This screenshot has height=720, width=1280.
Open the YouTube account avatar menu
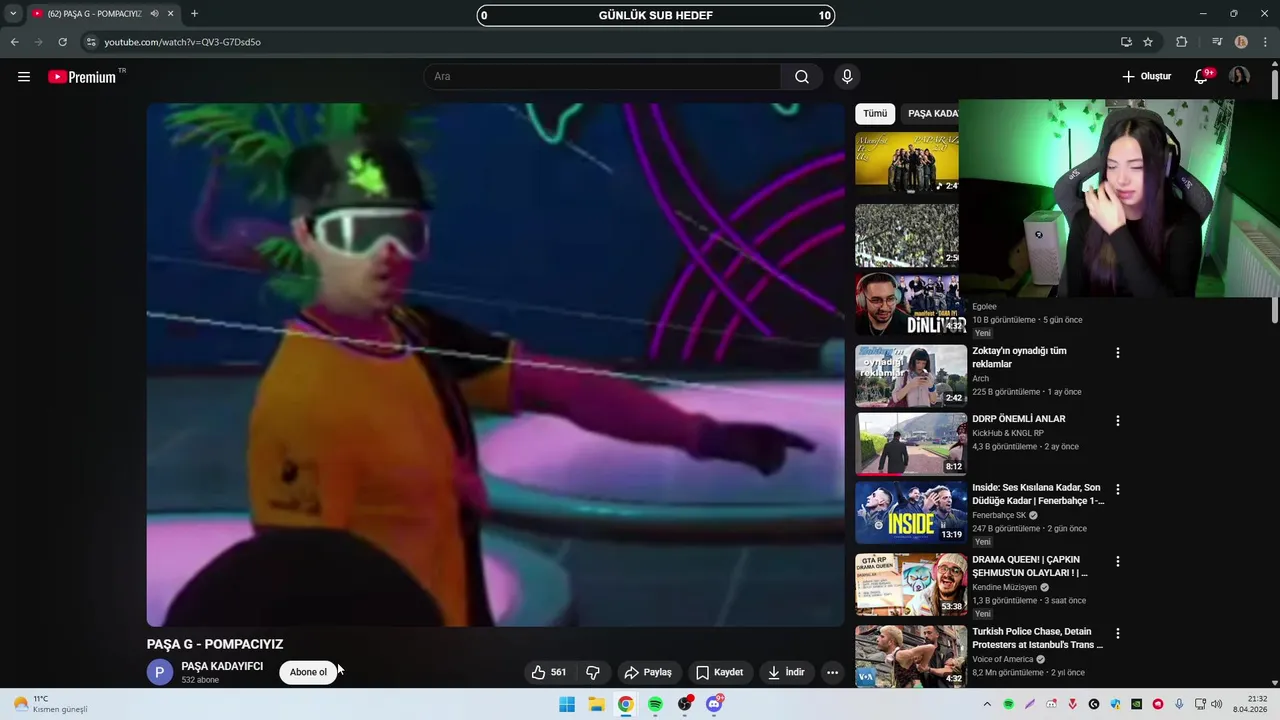(x=1239, y=77)
